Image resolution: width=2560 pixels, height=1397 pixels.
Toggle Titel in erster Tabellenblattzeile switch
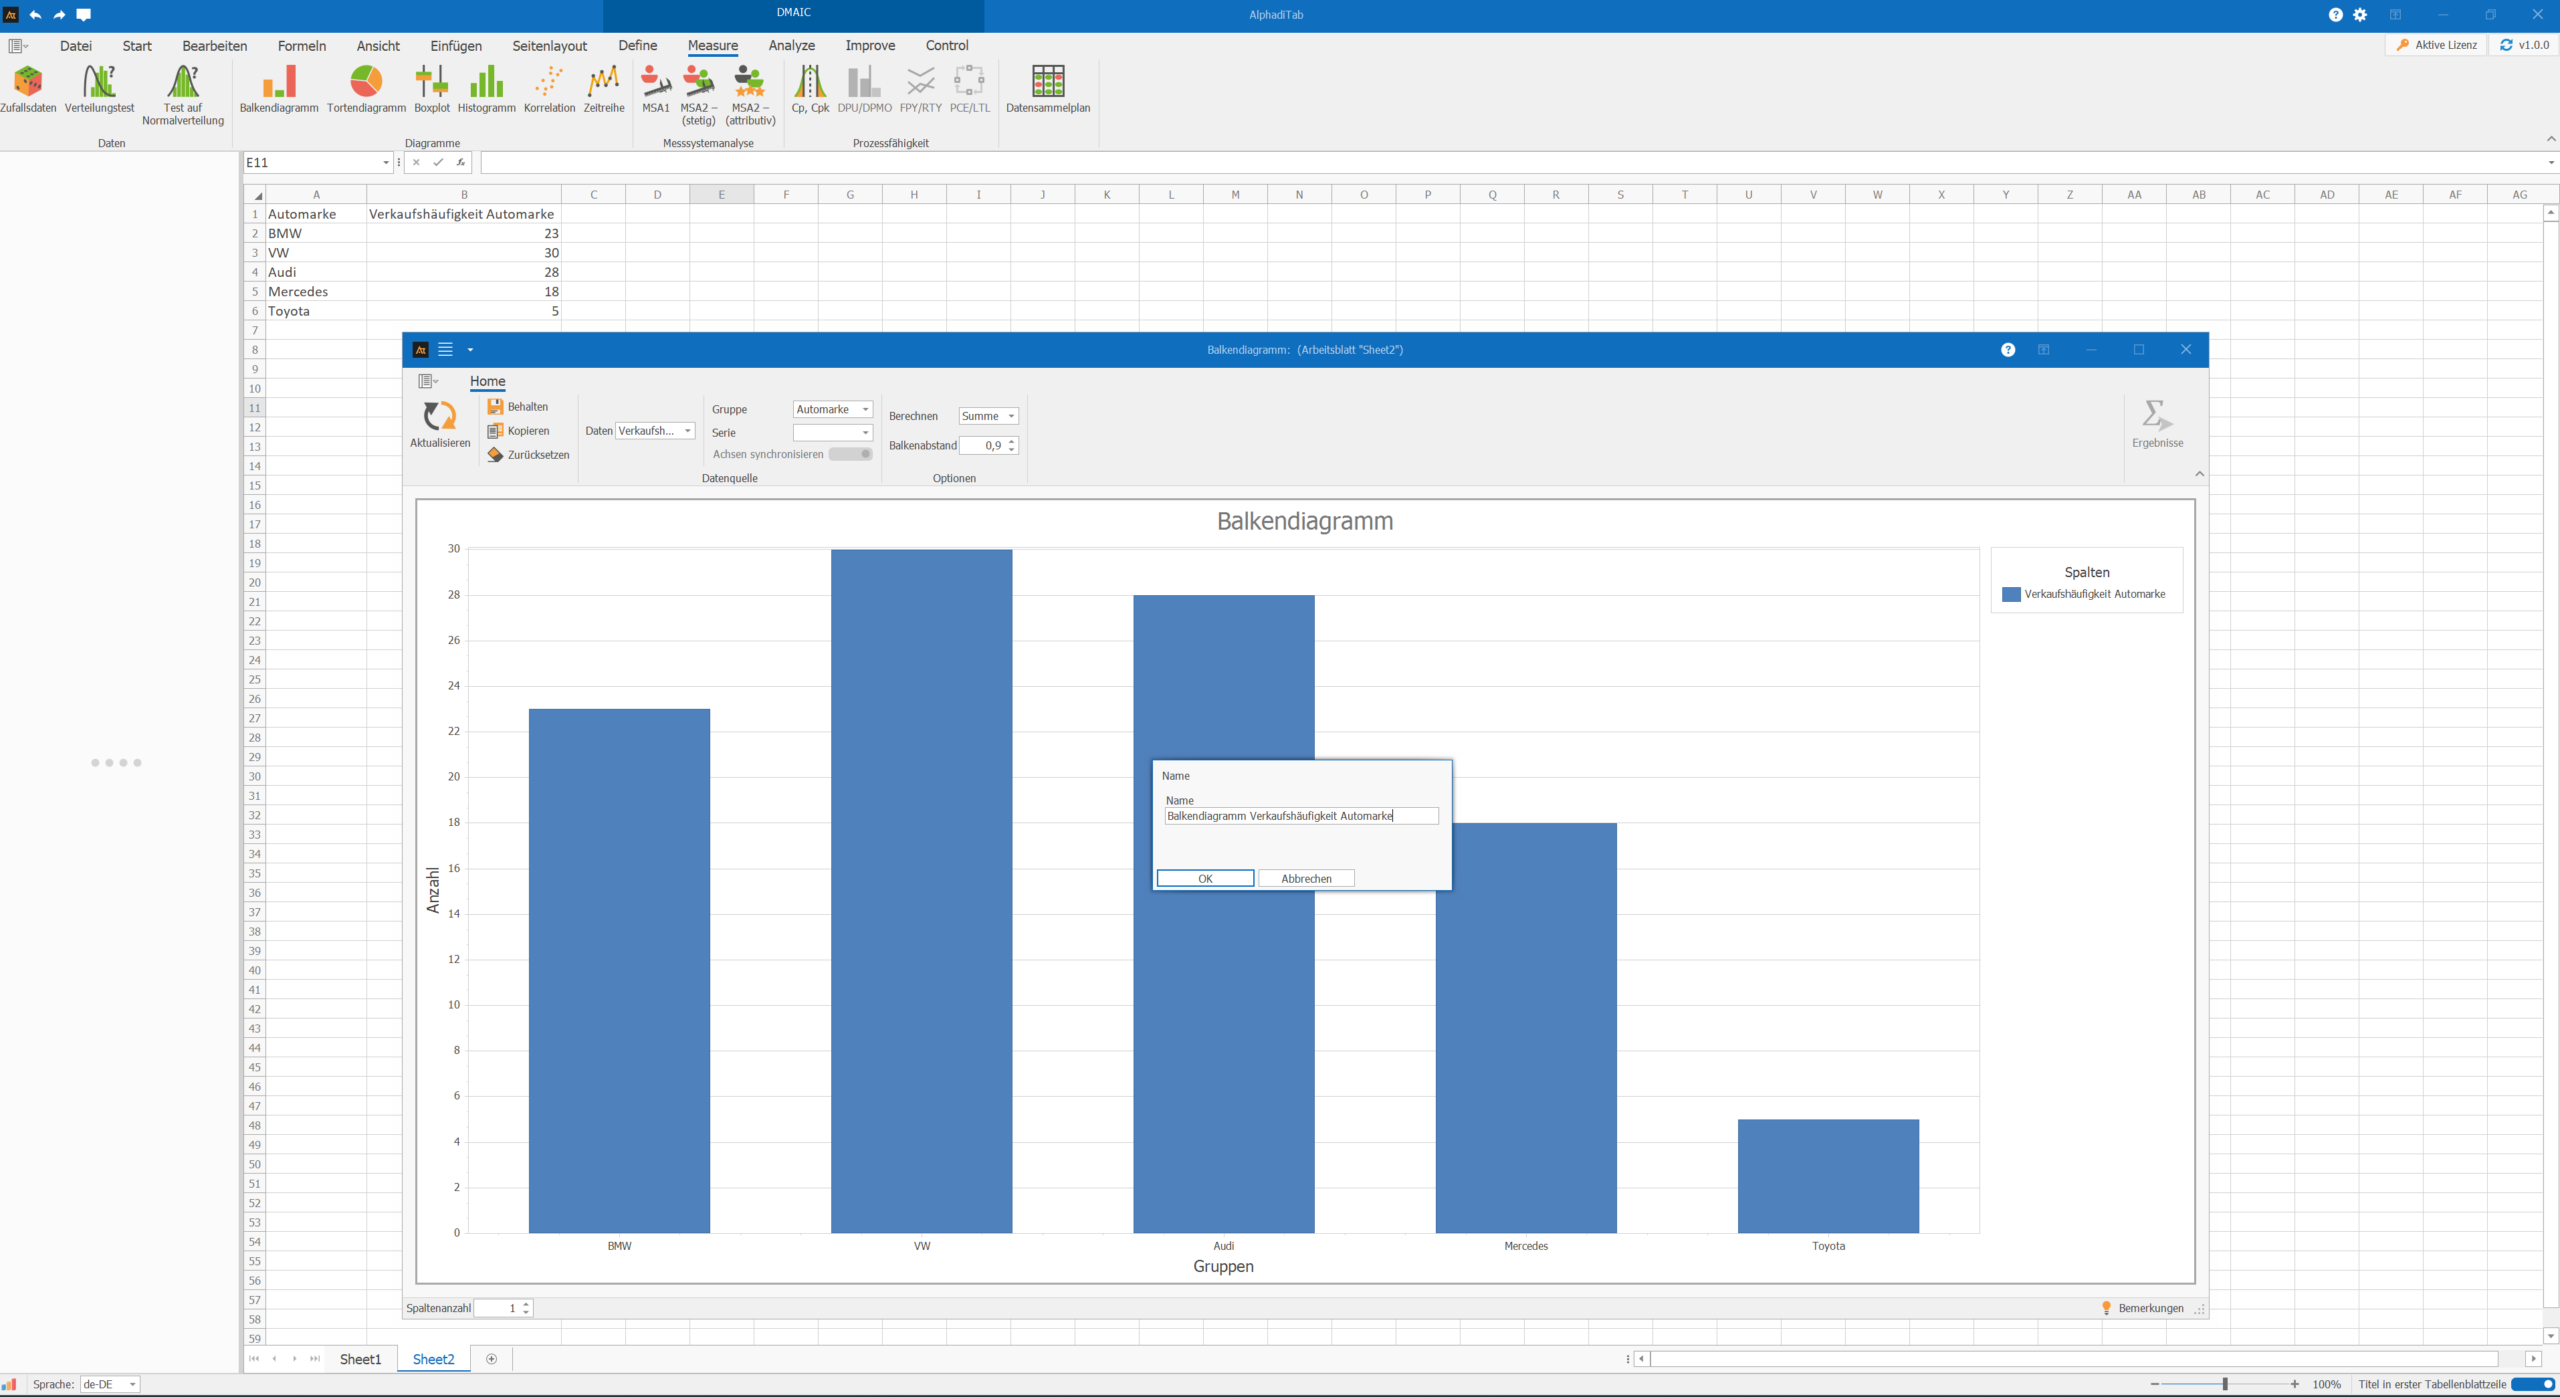pyautogui.click(x=2532, y=1384)
